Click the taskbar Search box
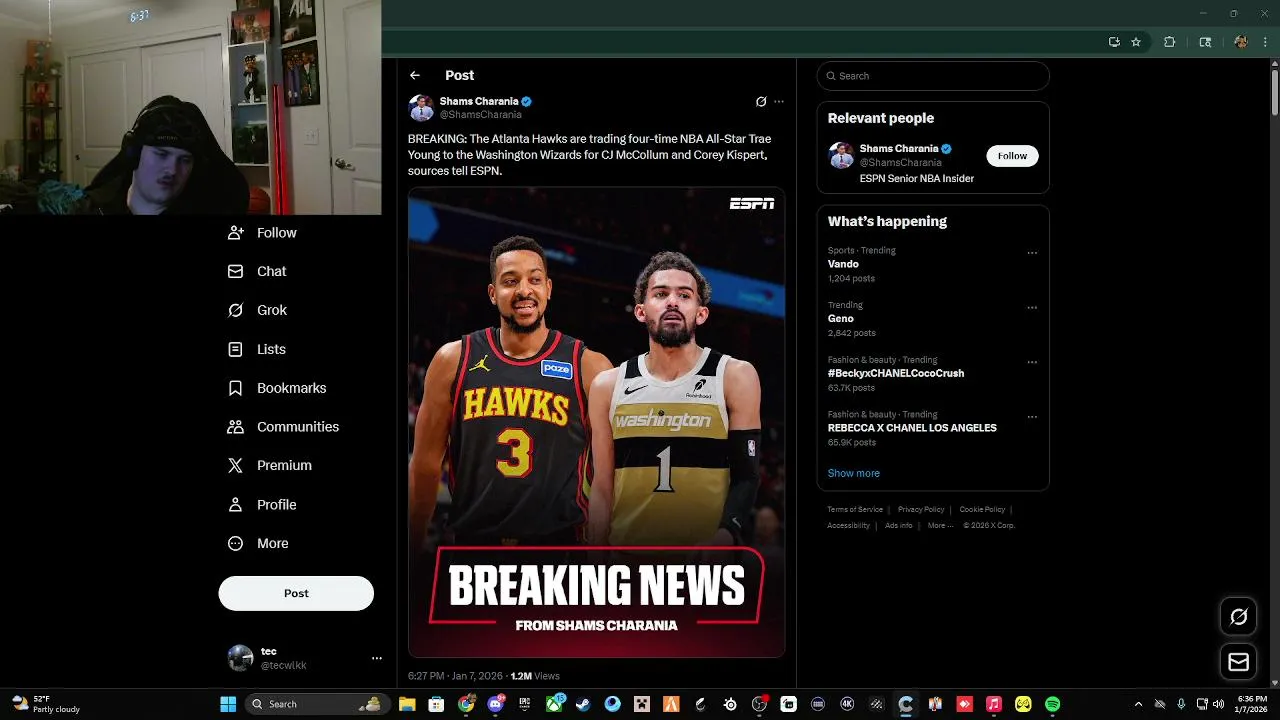The image size is (1280, 720). point(316,704)
